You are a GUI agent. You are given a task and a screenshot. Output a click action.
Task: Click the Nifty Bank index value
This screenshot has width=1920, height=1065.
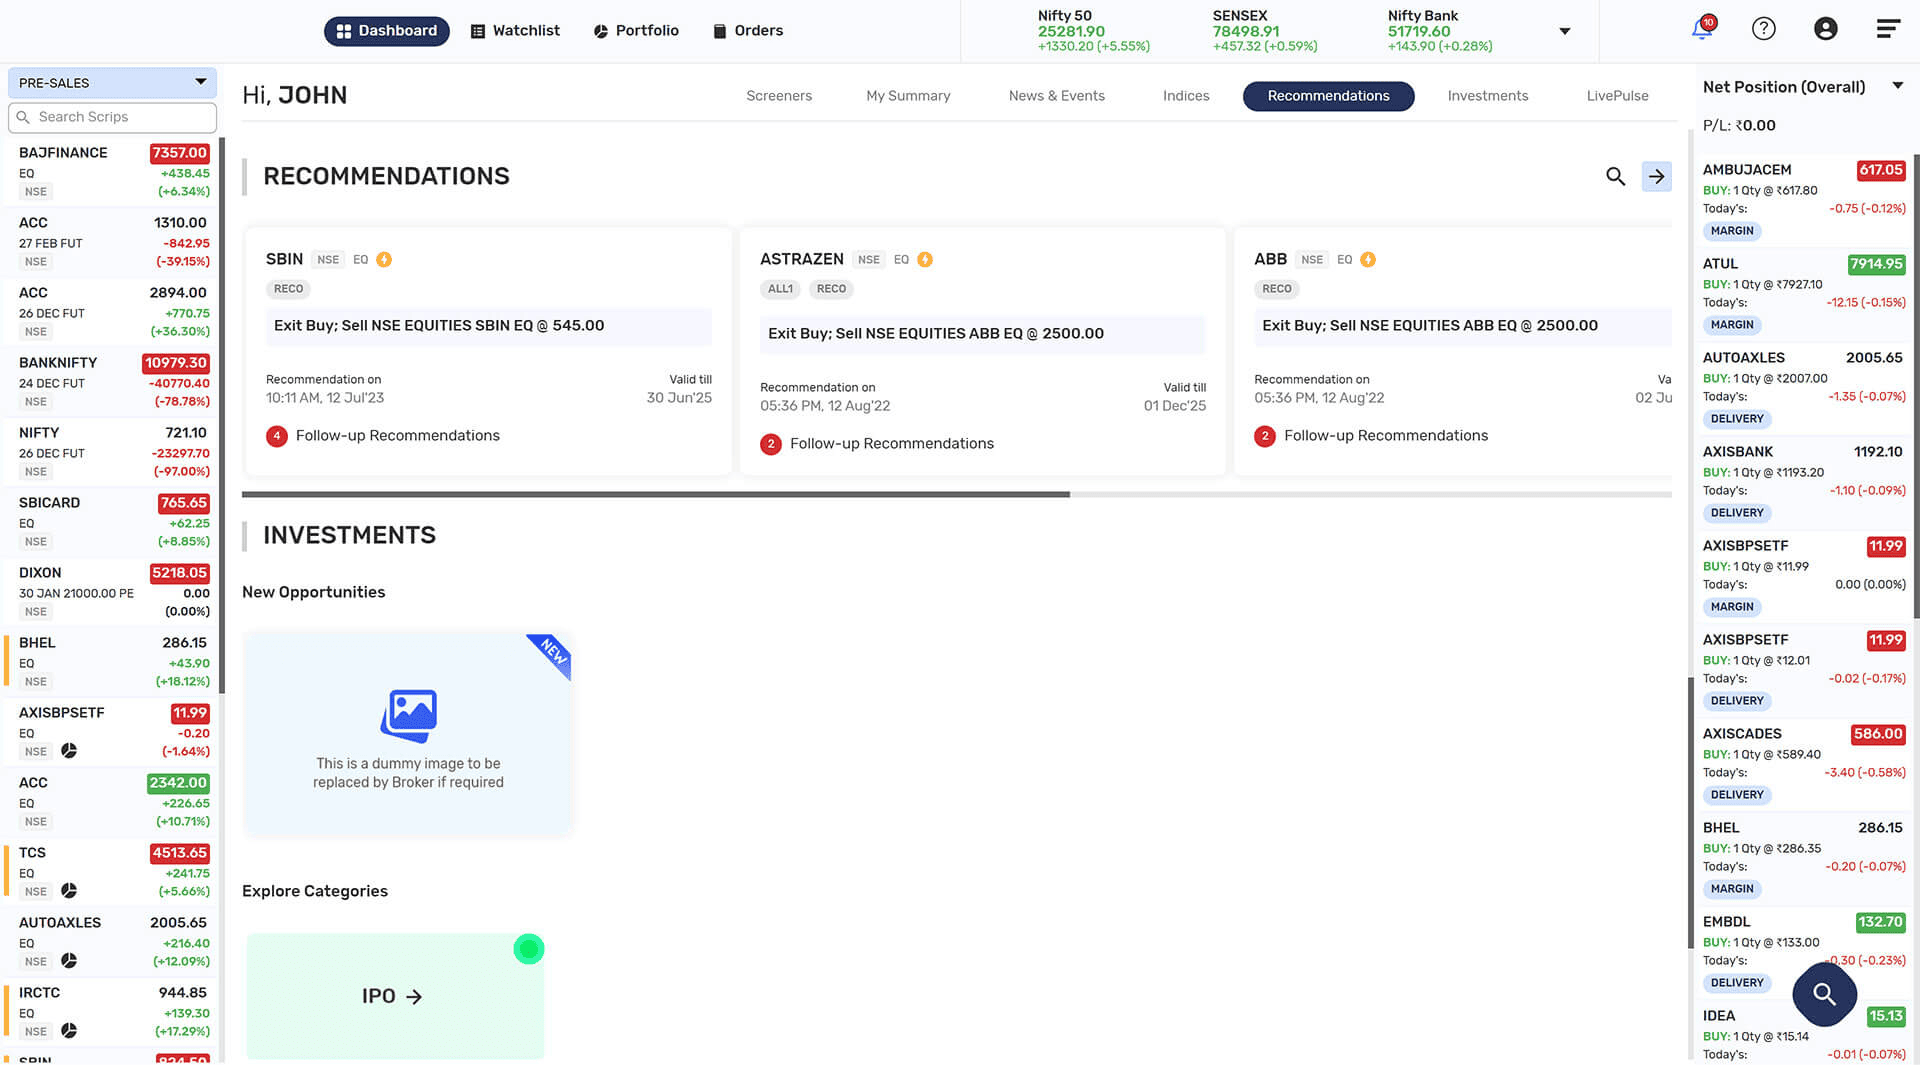tap(1419, 31)
